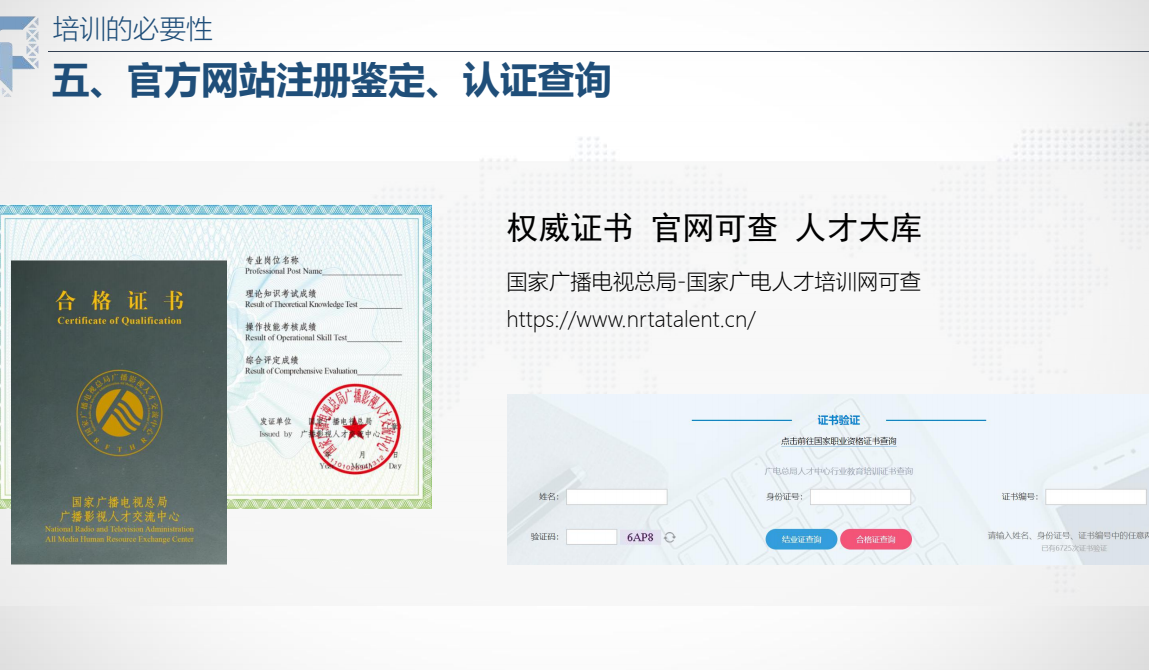
Task: Click the 证书编号 input field
Action: [1096, 497]
